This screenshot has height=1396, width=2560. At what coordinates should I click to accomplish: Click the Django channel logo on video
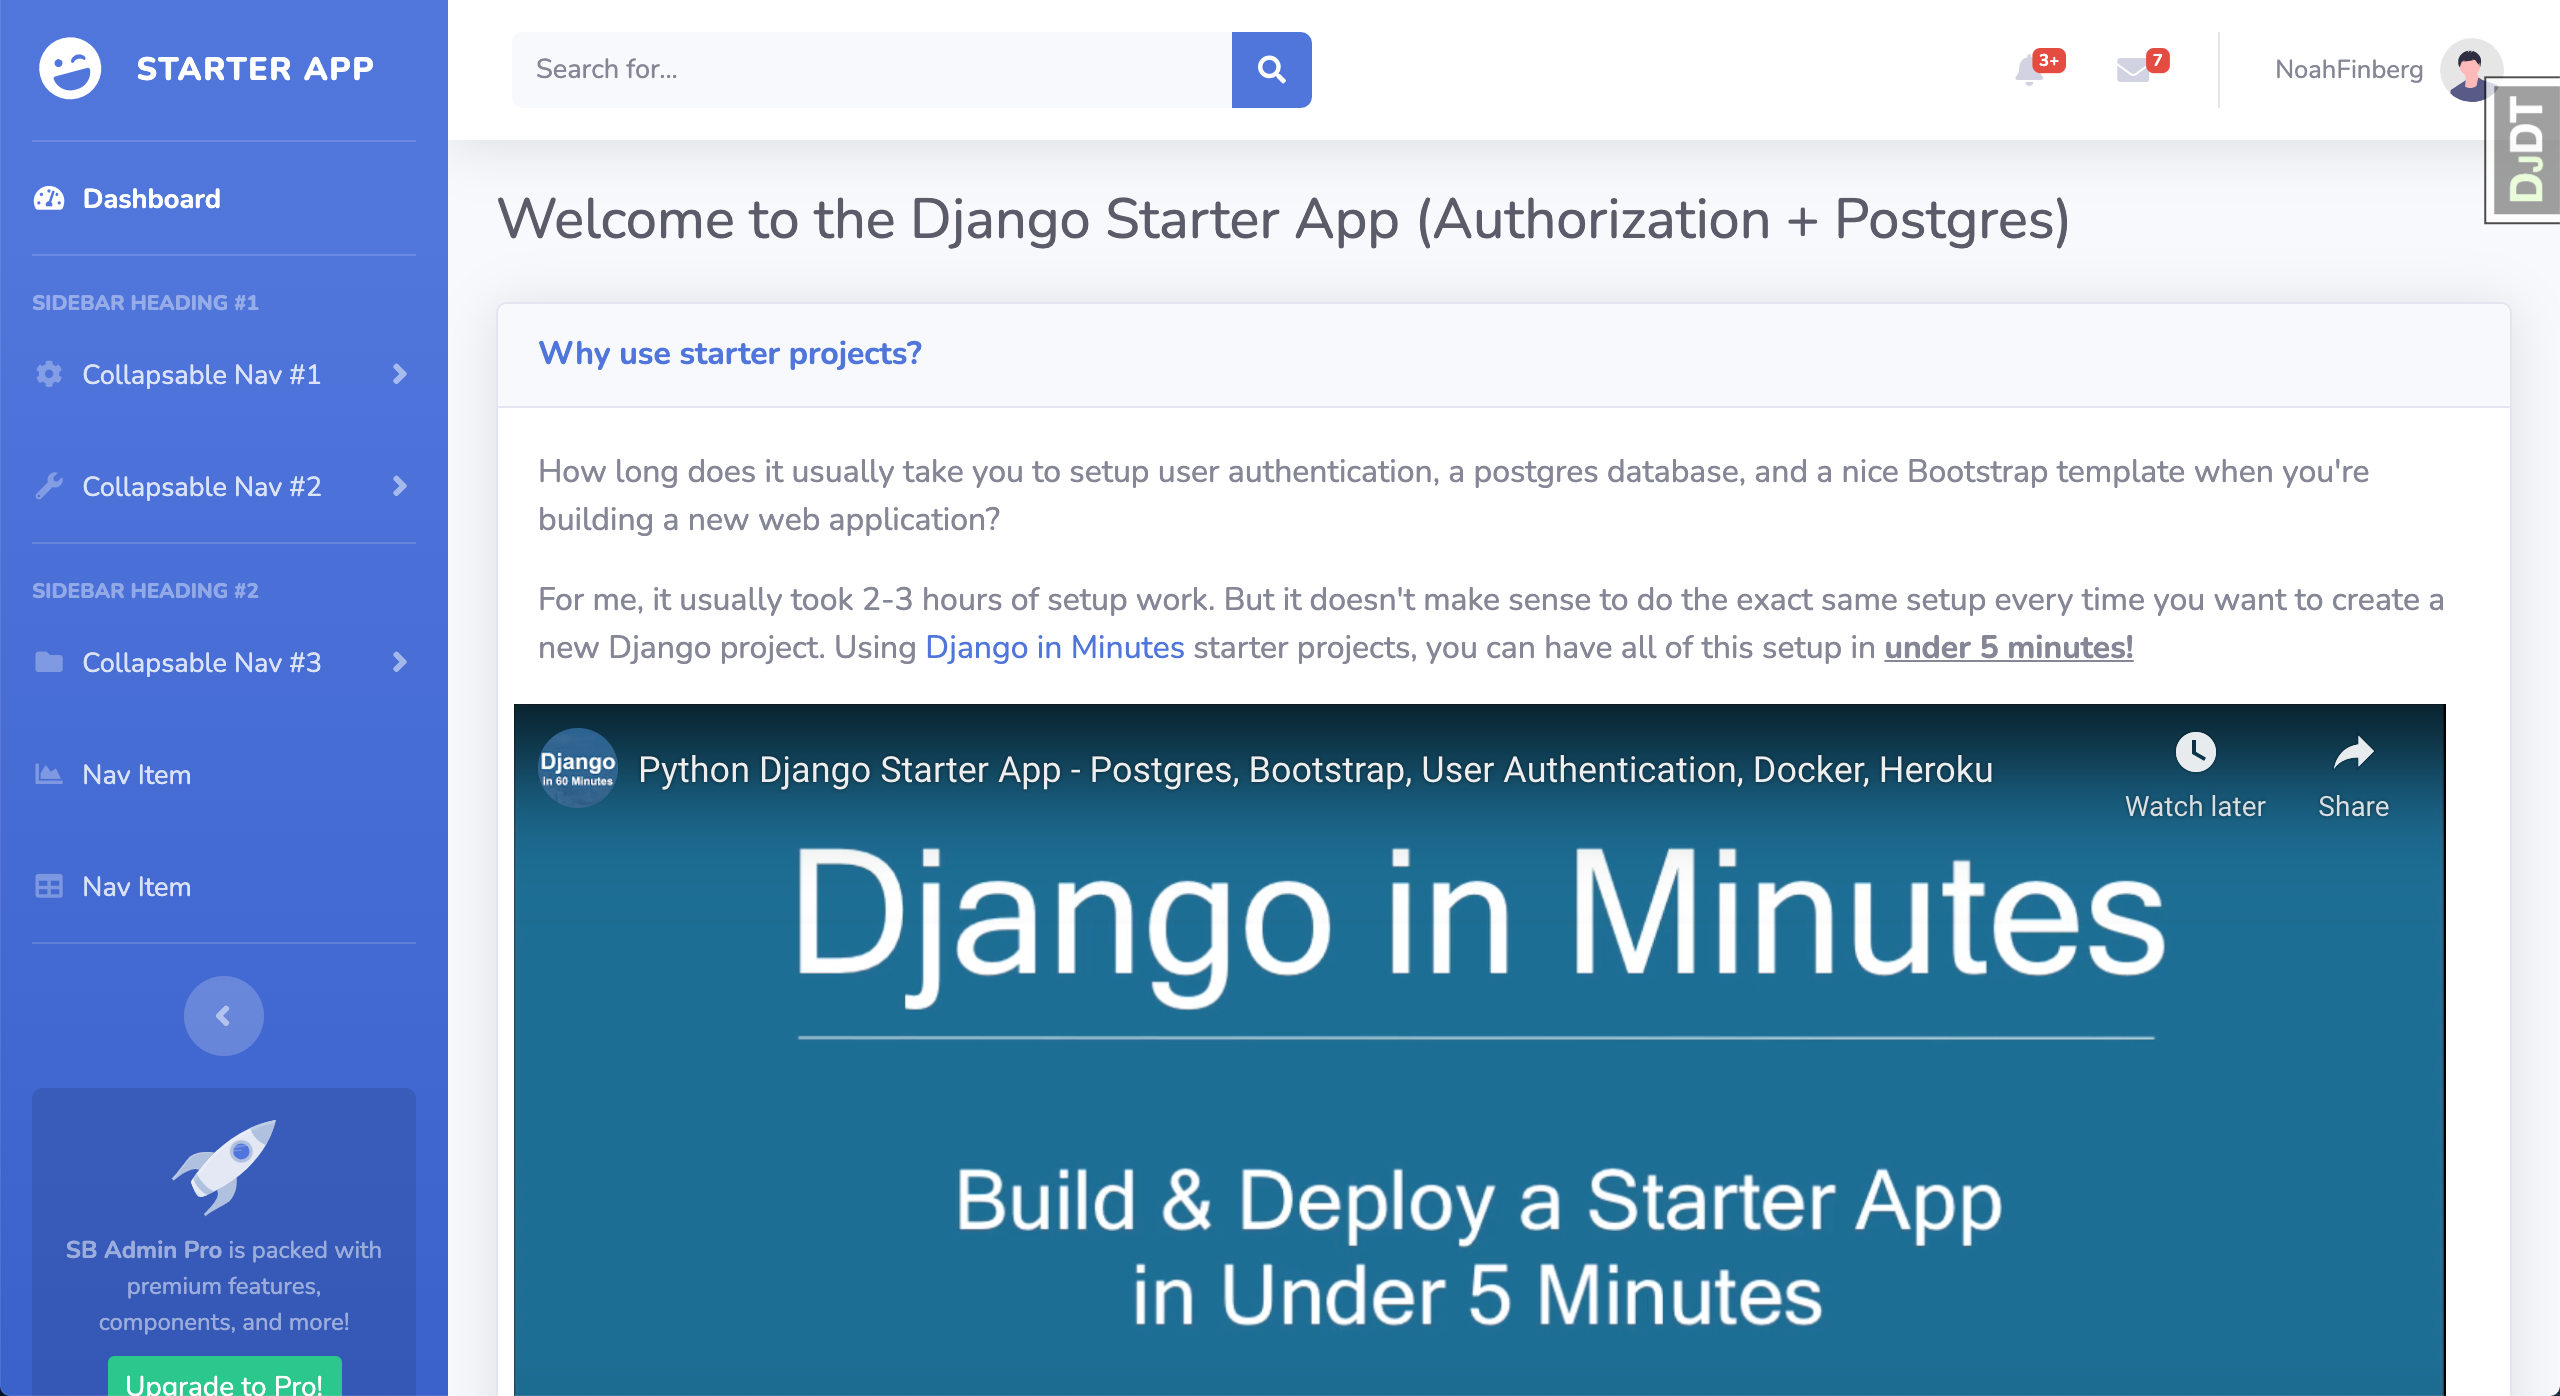577,768
